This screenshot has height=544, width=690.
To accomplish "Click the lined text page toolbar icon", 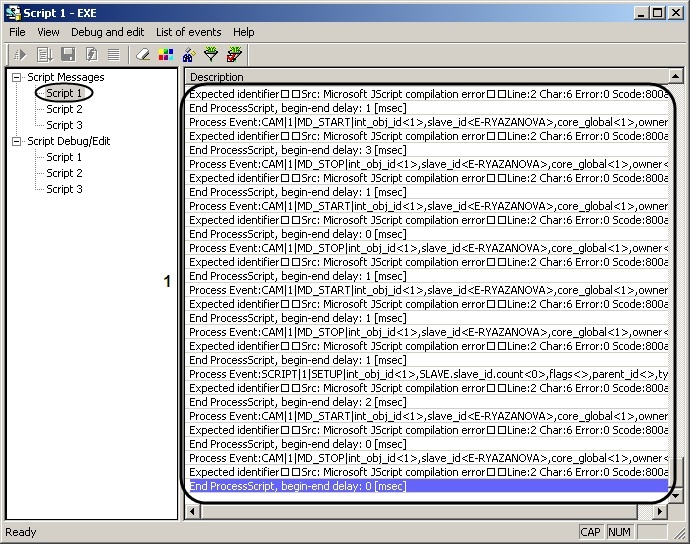I will pyautogui.click(x=114, y=54).
